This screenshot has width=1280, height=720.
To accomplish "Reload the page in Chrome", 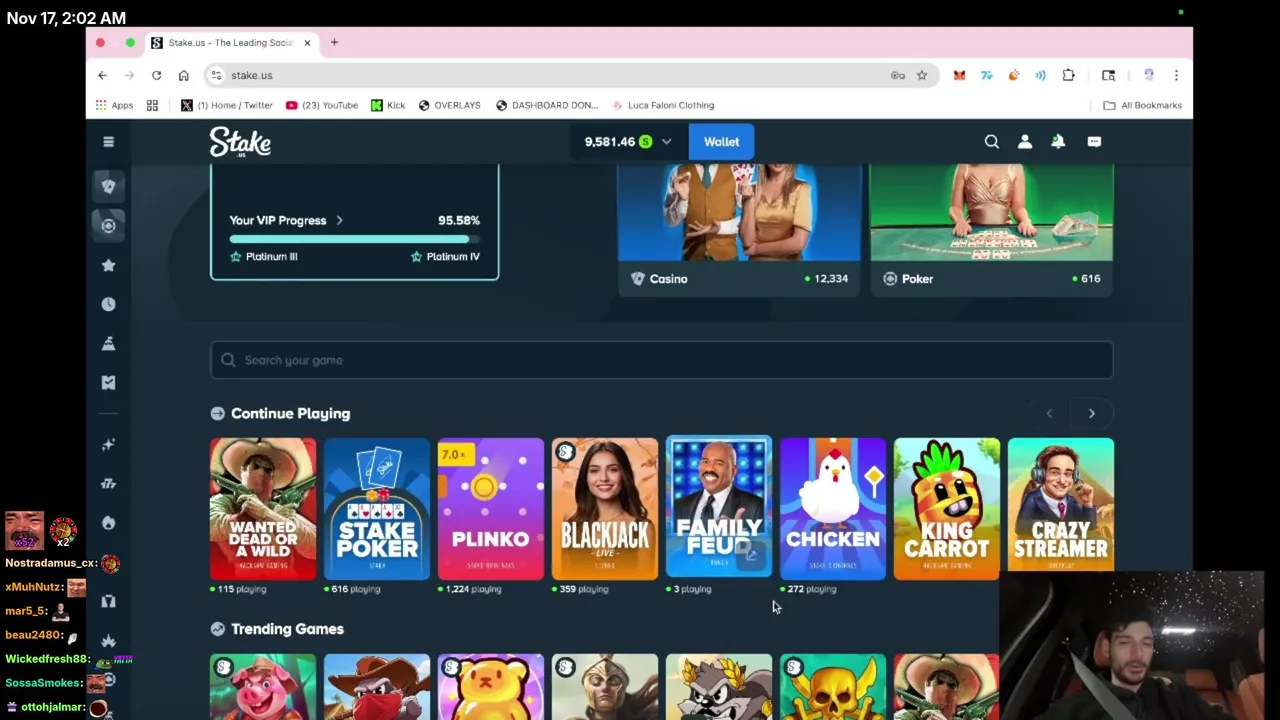I will point(156,75).
